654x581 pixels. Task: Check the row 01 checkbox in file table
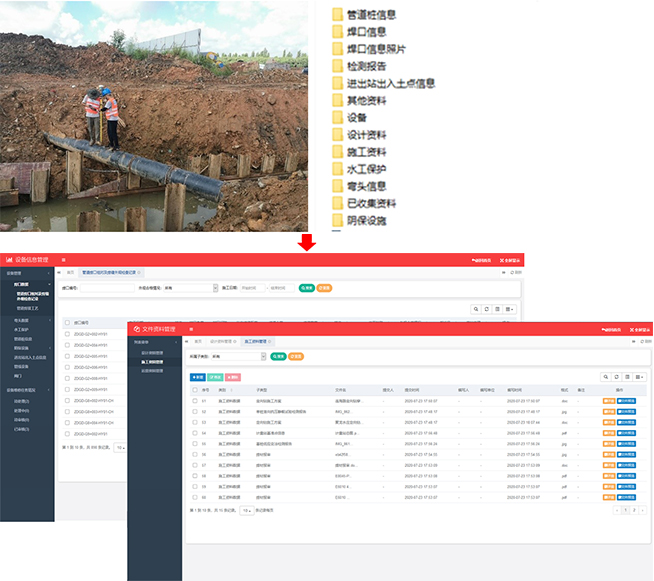pyautogui.click(x=194, y=401)
